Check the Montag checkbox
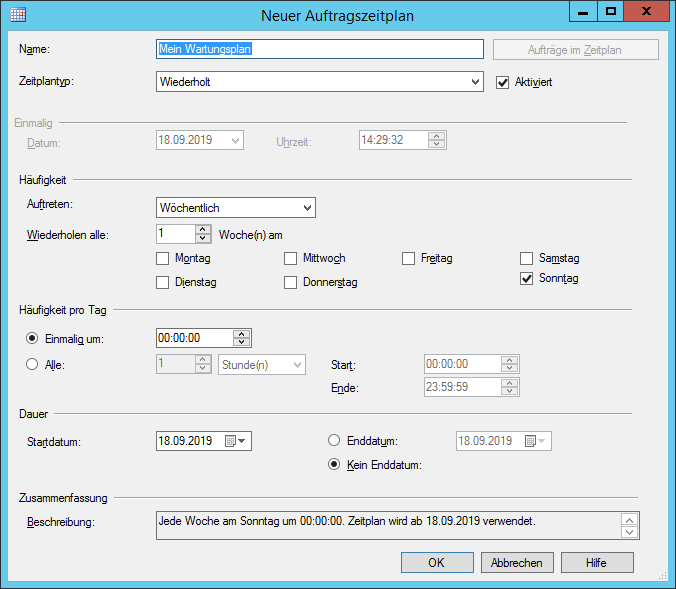The image size is (676, 589). coord(163,258)
